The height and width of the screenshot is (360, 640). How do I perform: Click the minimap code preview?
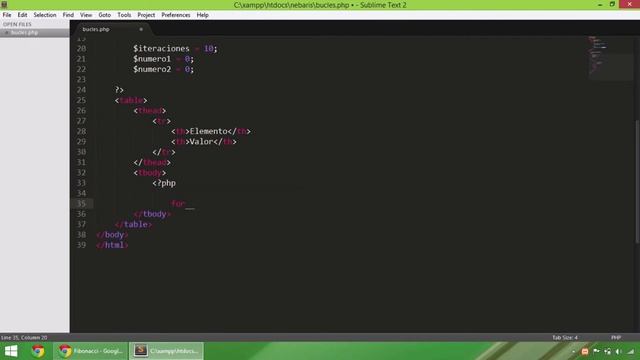click(610, 58)
